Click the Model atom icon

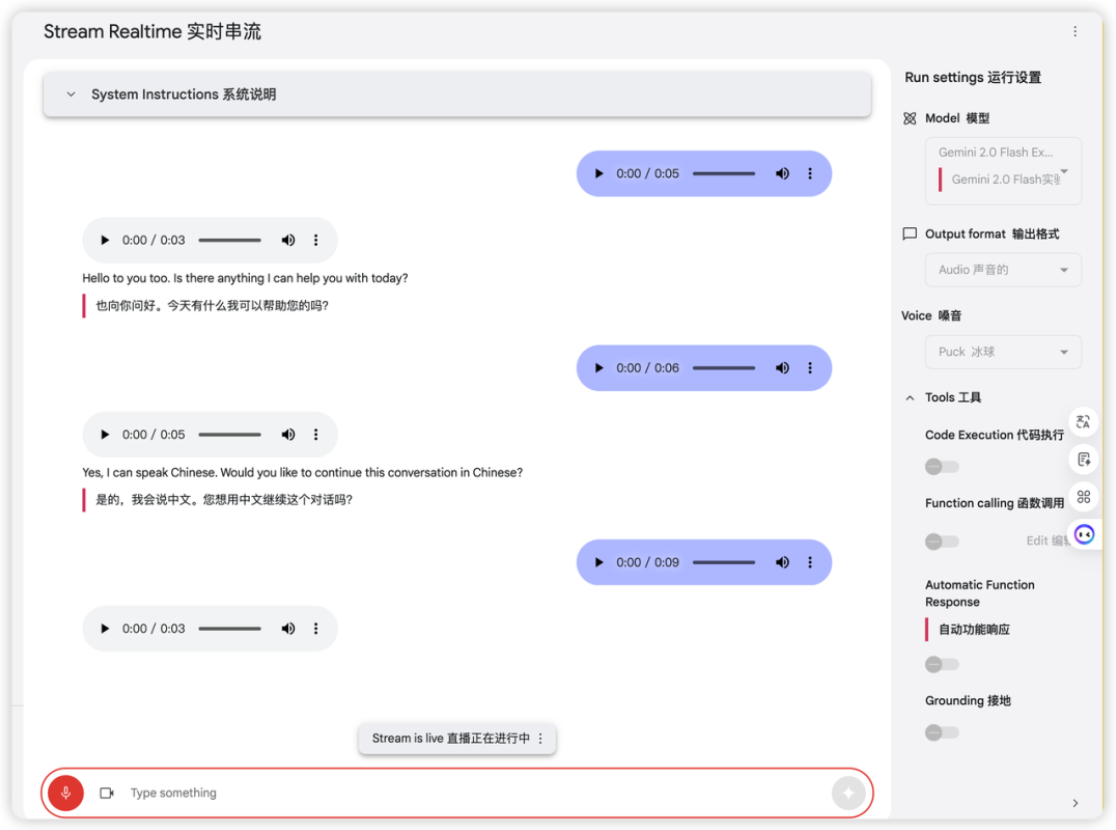point(910,118)
